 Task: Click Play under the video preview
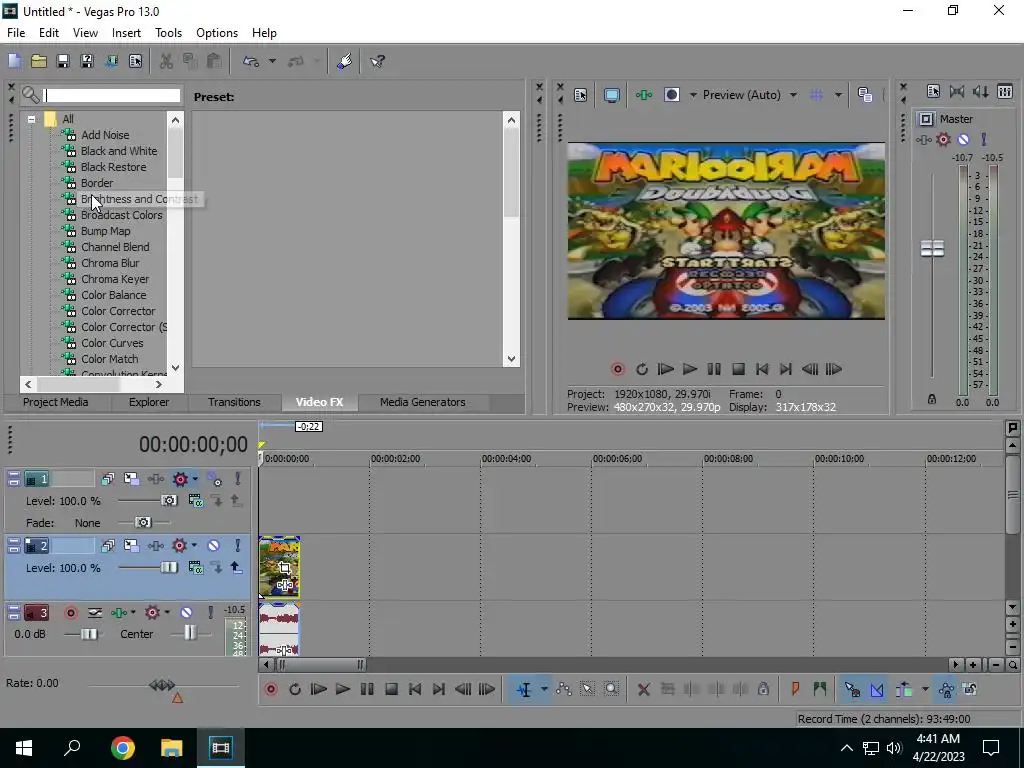690,369
